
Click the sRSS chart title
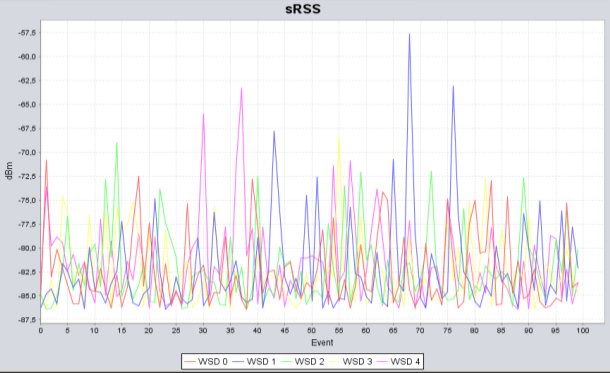[x=303, y=9]
